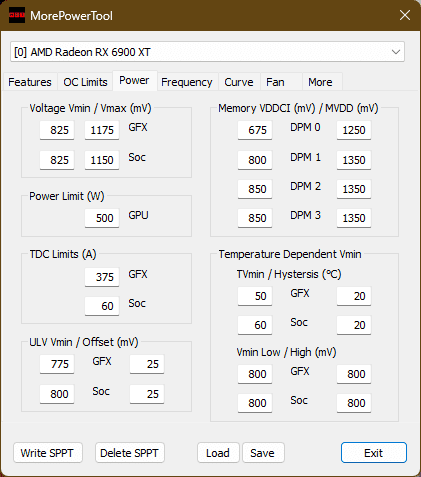This screenshot has width=421, height=477.
Task: Edit the DPM 2 MVDD field 1350
Action: [354, 189]
